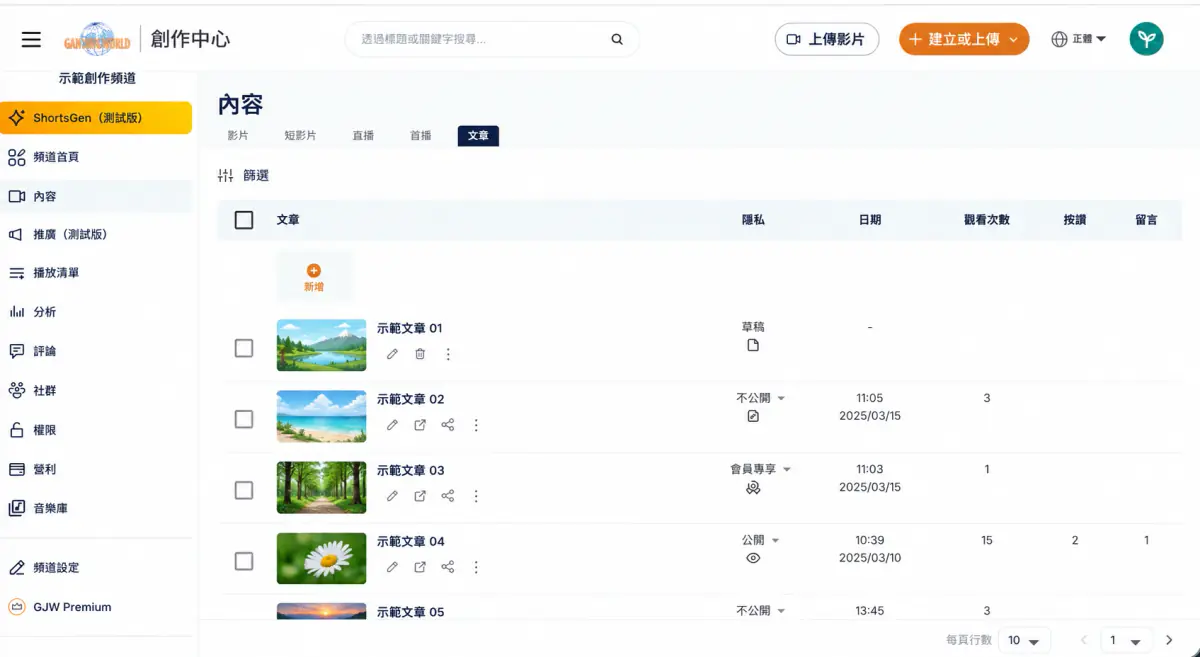
Task: Open the hamburger navigation menu
Action: (31, 39)
